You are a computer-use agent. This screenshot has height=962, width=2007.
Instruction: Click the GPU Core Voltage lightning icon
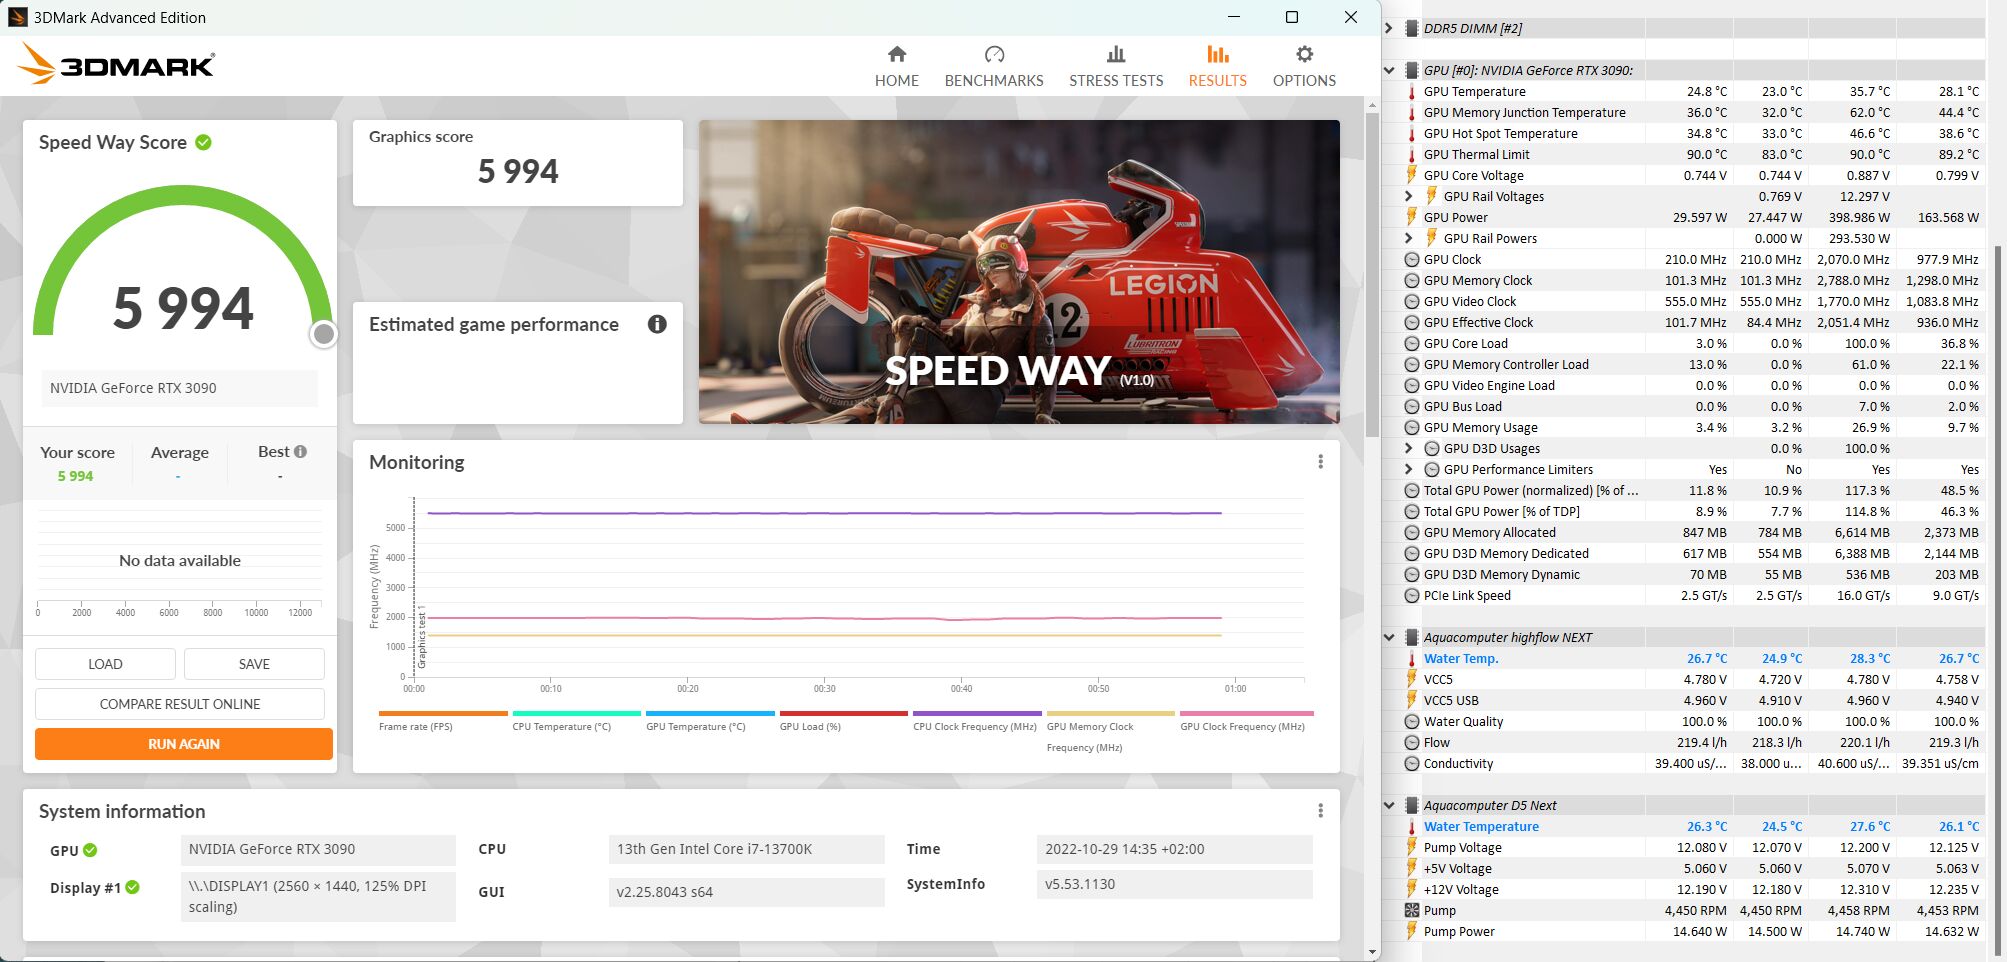click(x=1412, y=175)
